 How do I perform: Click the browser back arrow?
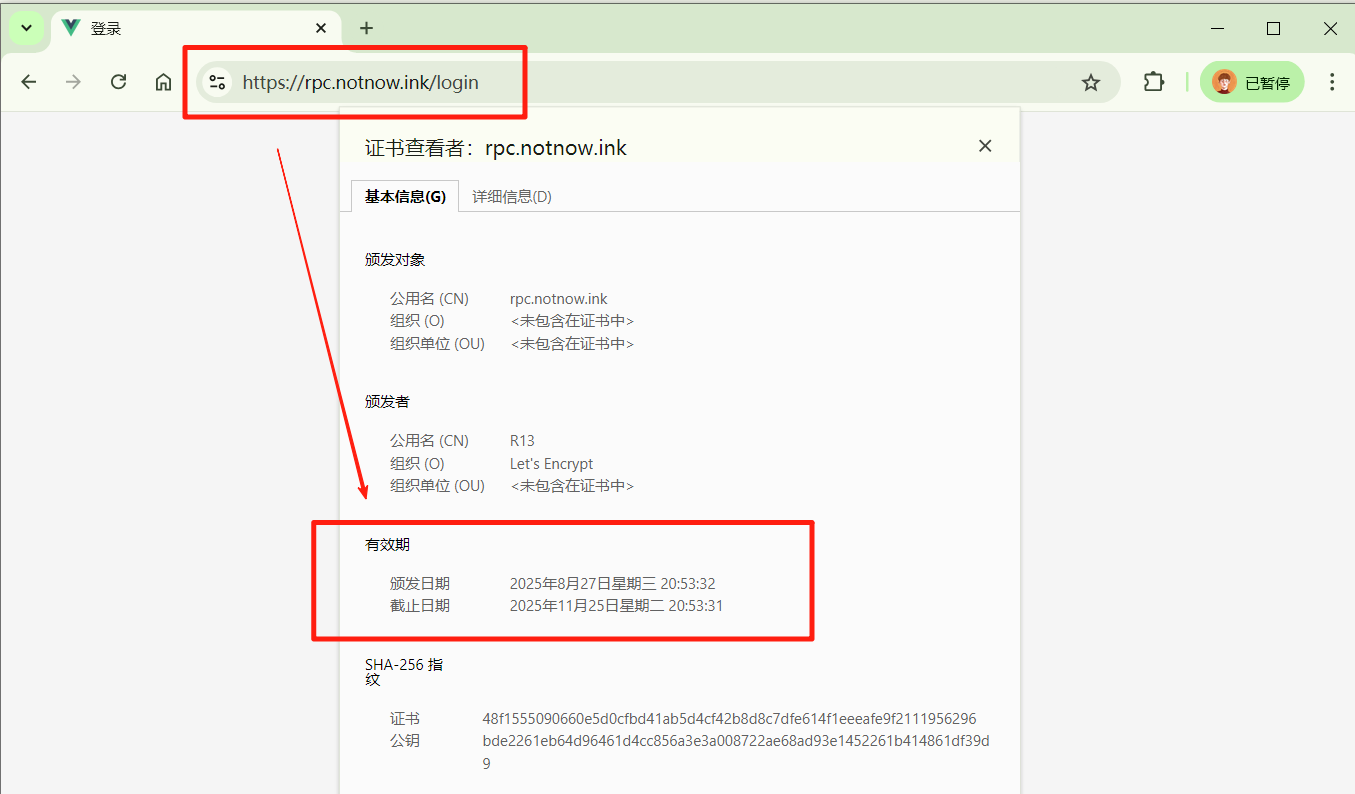[x=29, y=82]
